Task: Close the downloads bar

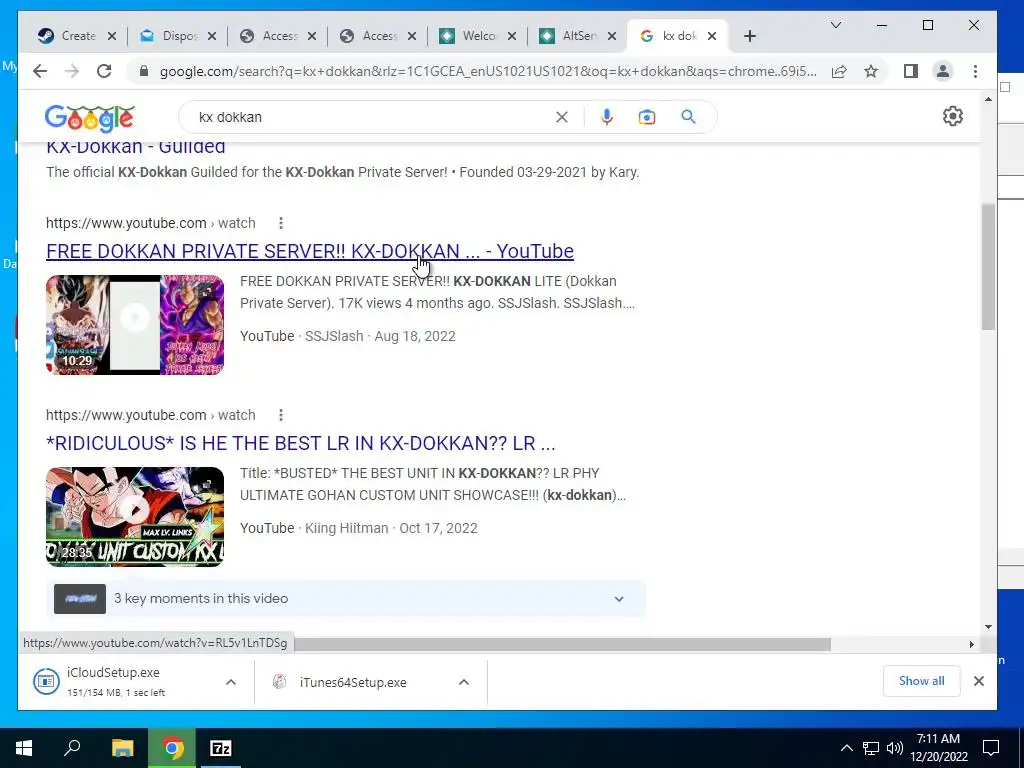Action: point(978,681)
